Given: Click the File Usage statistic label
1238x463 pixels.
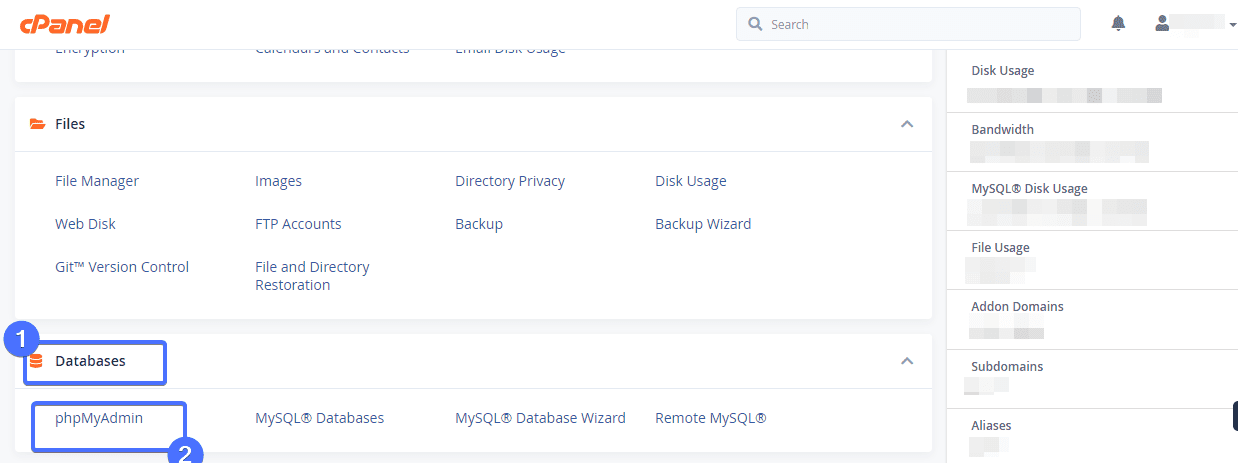Looking at the screenshot, I should click(x=1001, y=248).
